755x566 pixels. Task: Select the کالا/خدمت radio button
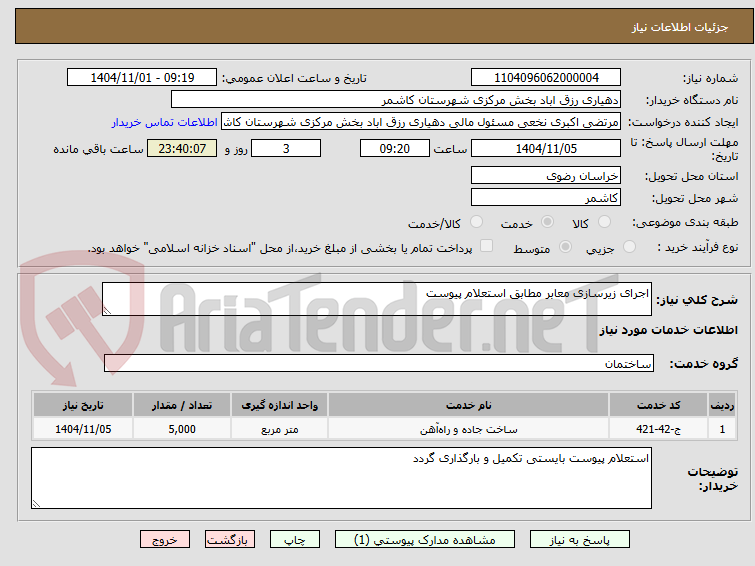coord(476,222)
